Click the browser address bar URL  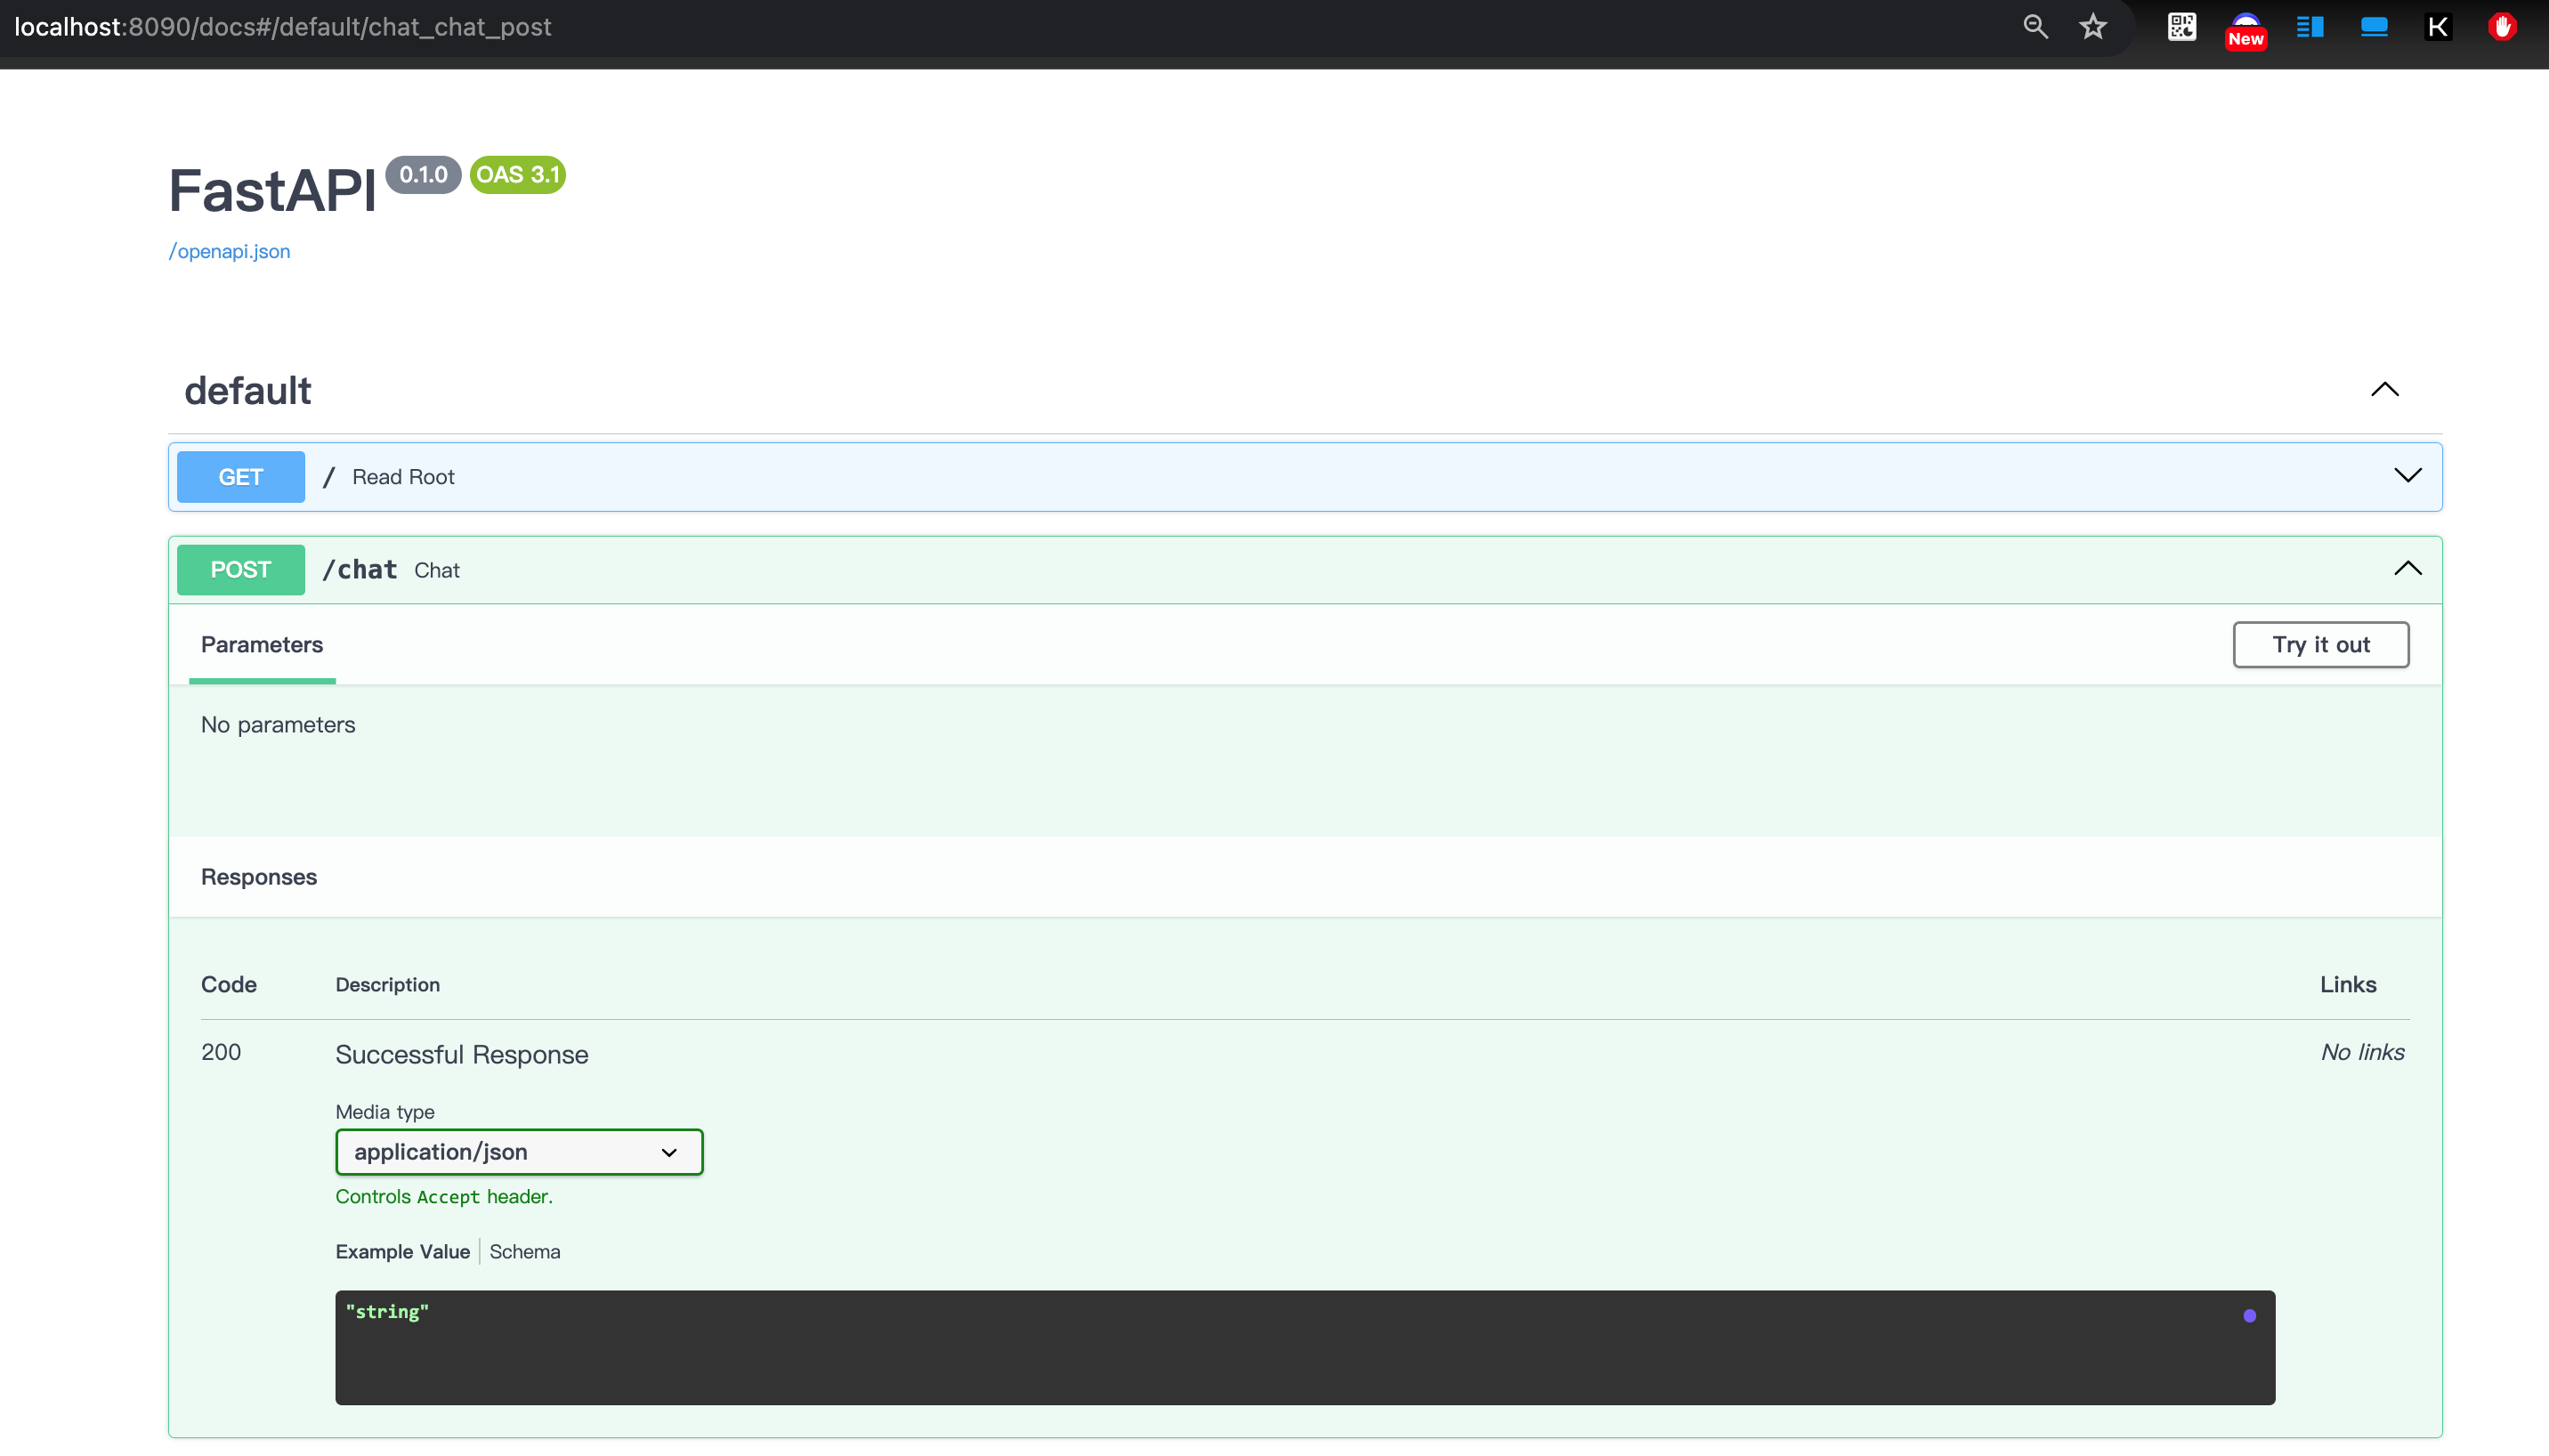(x=283, y=27)
